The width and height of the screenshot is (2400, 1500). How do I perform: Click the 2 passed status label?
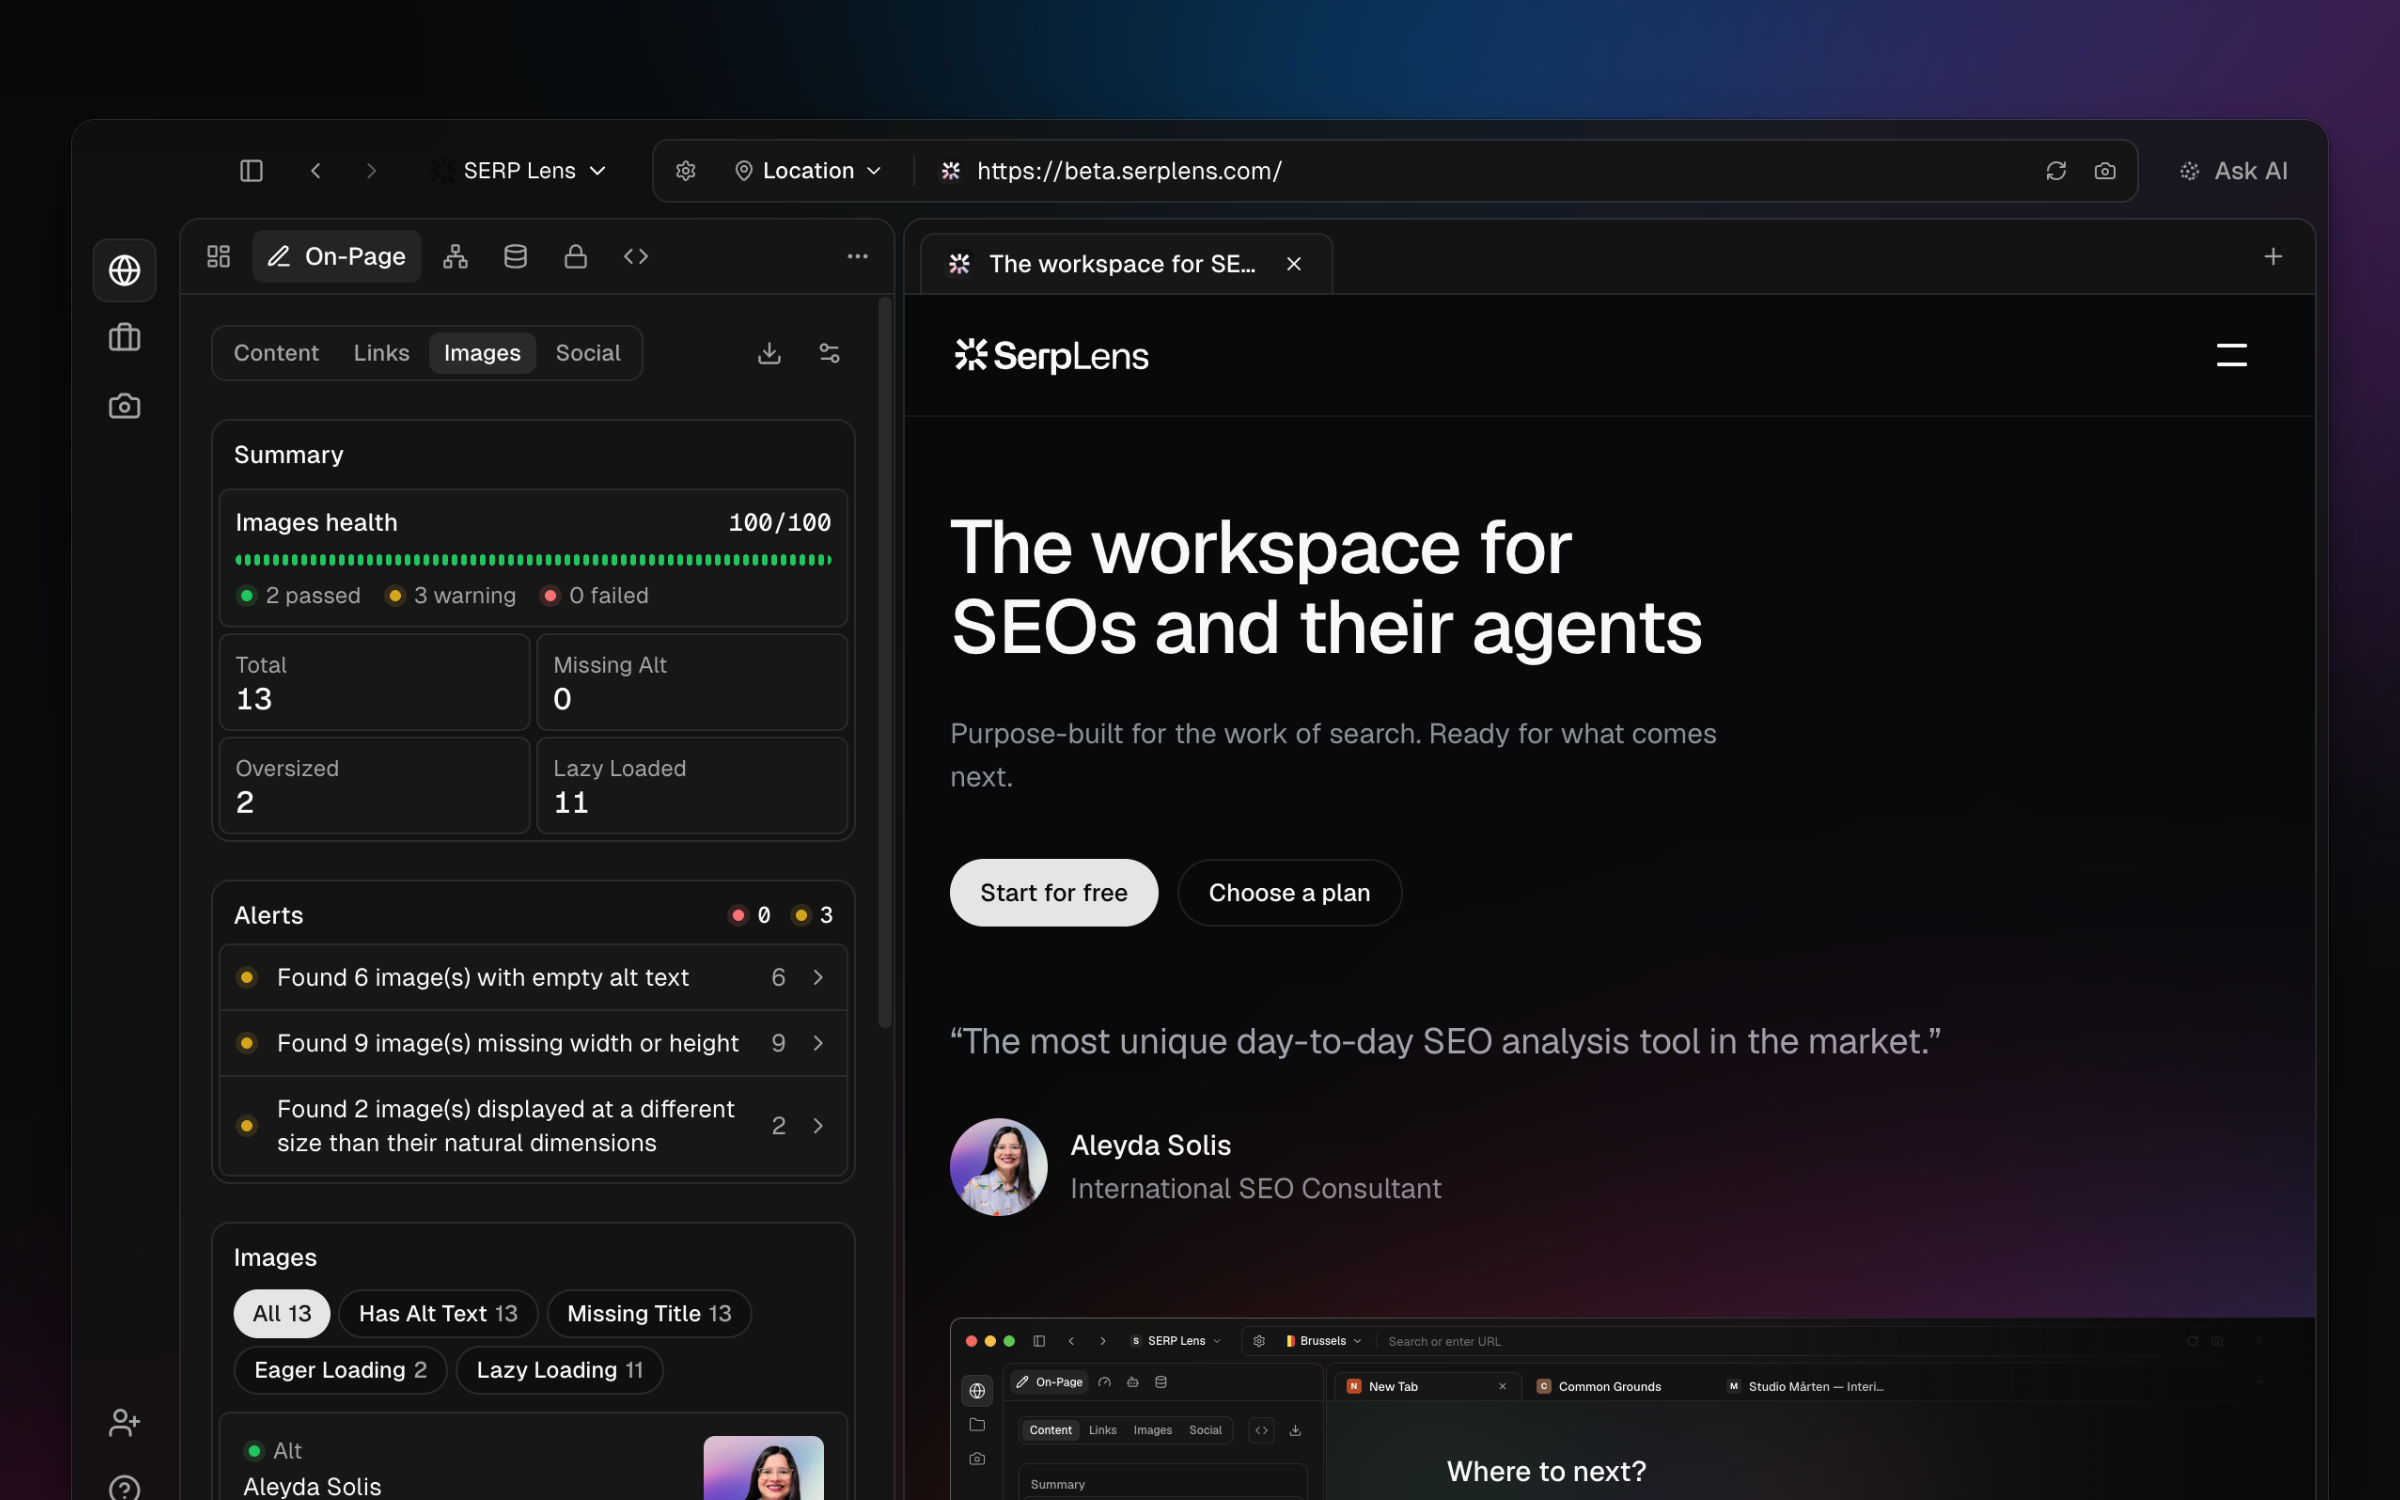pyautogui.click(x=299, y=596)
